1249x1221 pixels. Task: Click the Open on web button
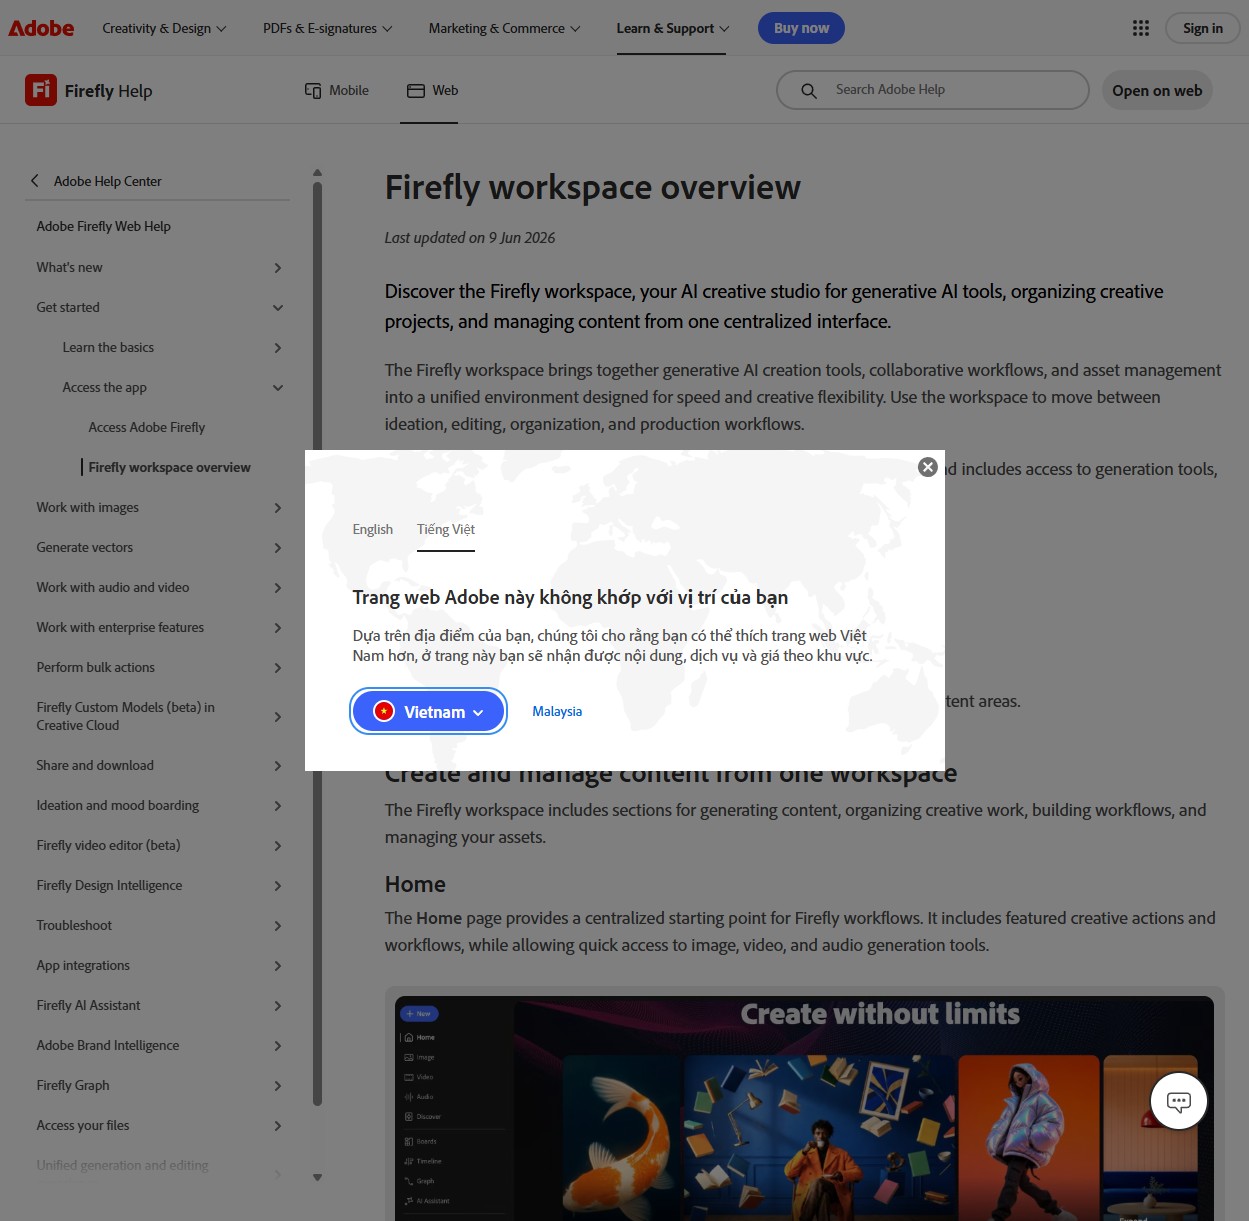1157,90
